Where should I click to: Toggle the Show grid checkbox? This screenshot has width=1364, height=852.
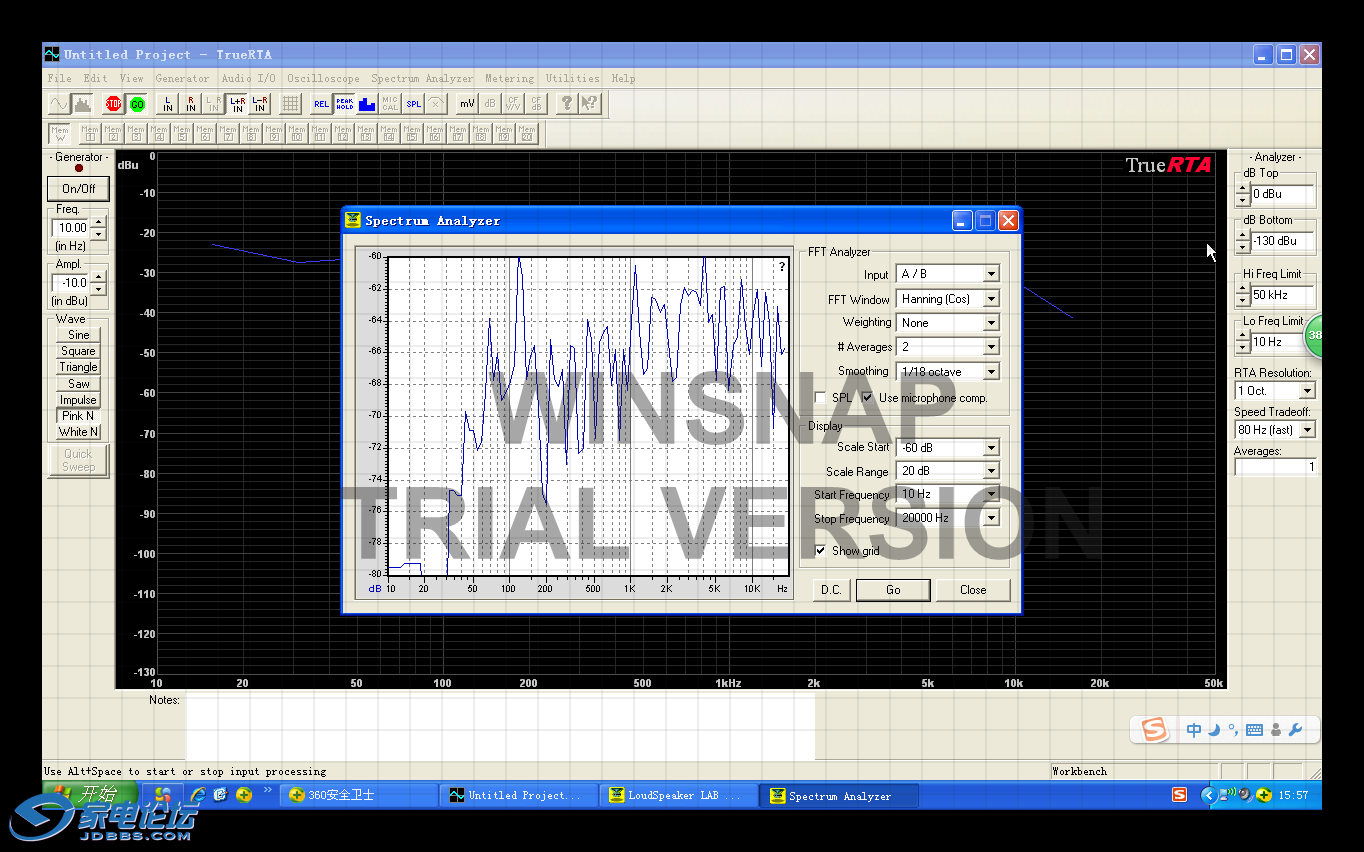(x=821, y=551)
